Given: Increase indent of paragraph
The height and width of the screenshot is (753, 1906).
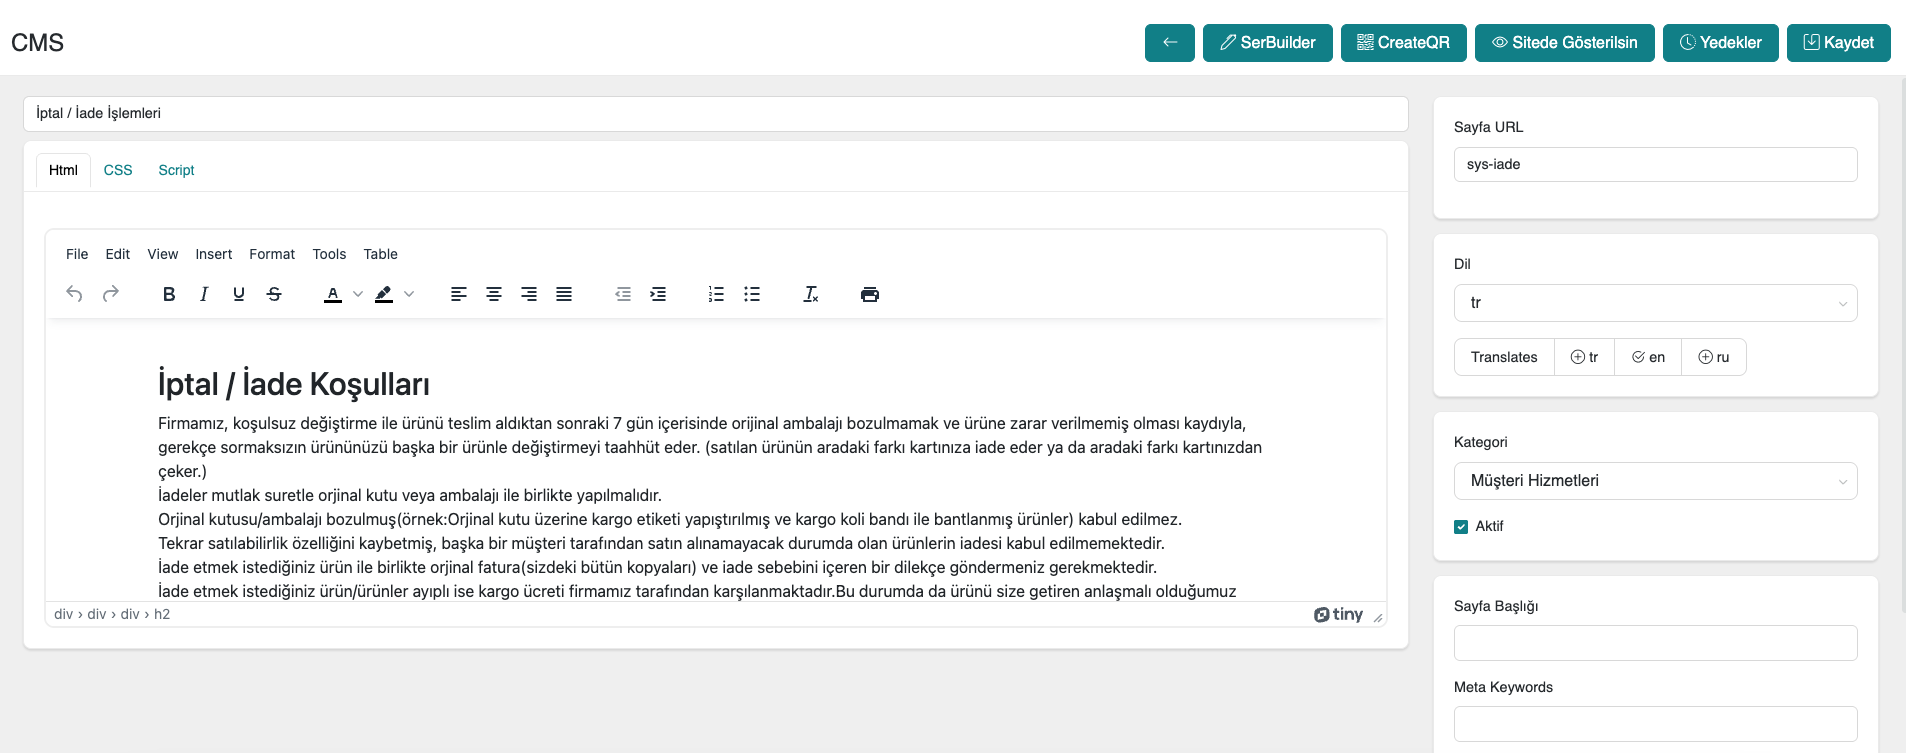Looking at the screenshot, I should pos(658,294).
